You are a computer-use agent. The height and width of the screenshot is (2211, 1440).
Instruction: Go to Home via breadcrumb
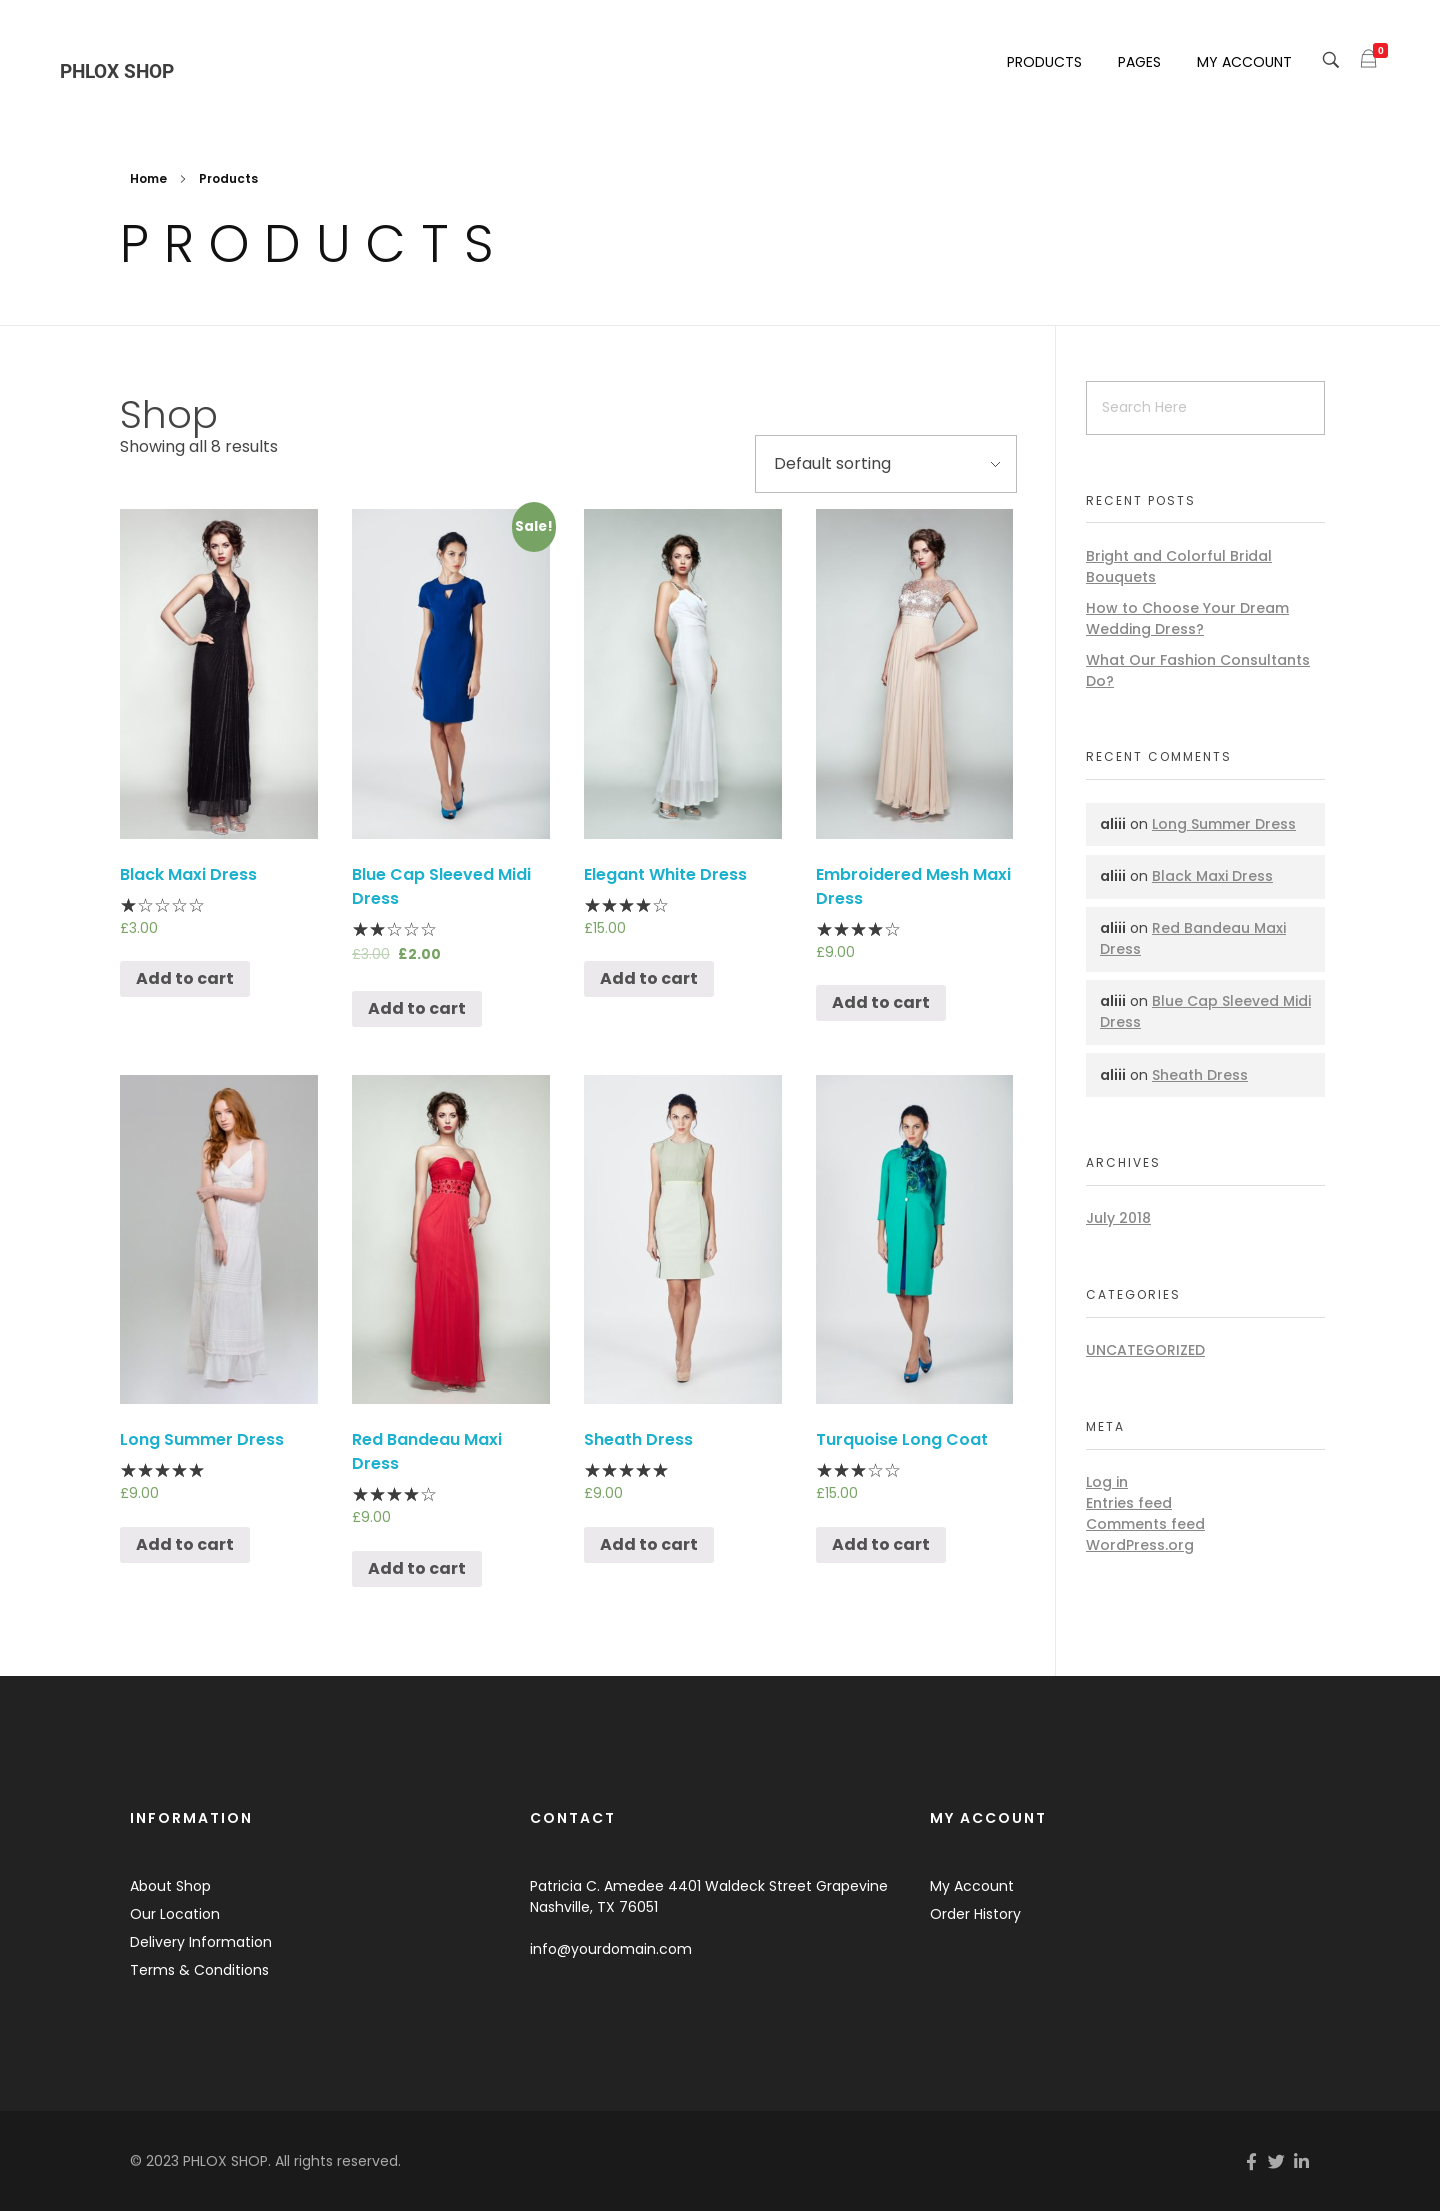(148, 179)
